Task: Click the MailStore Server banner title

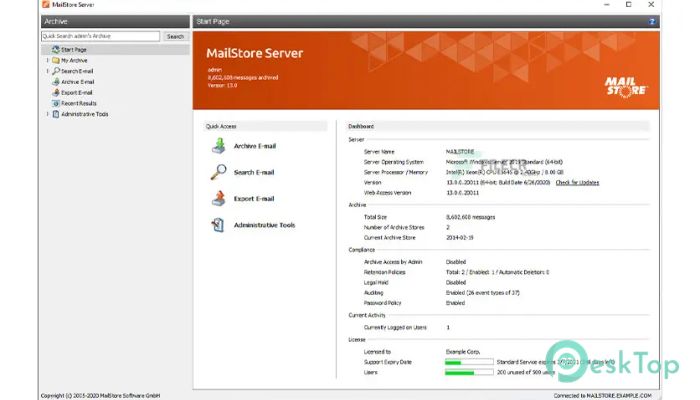Action: coord(254,53)
